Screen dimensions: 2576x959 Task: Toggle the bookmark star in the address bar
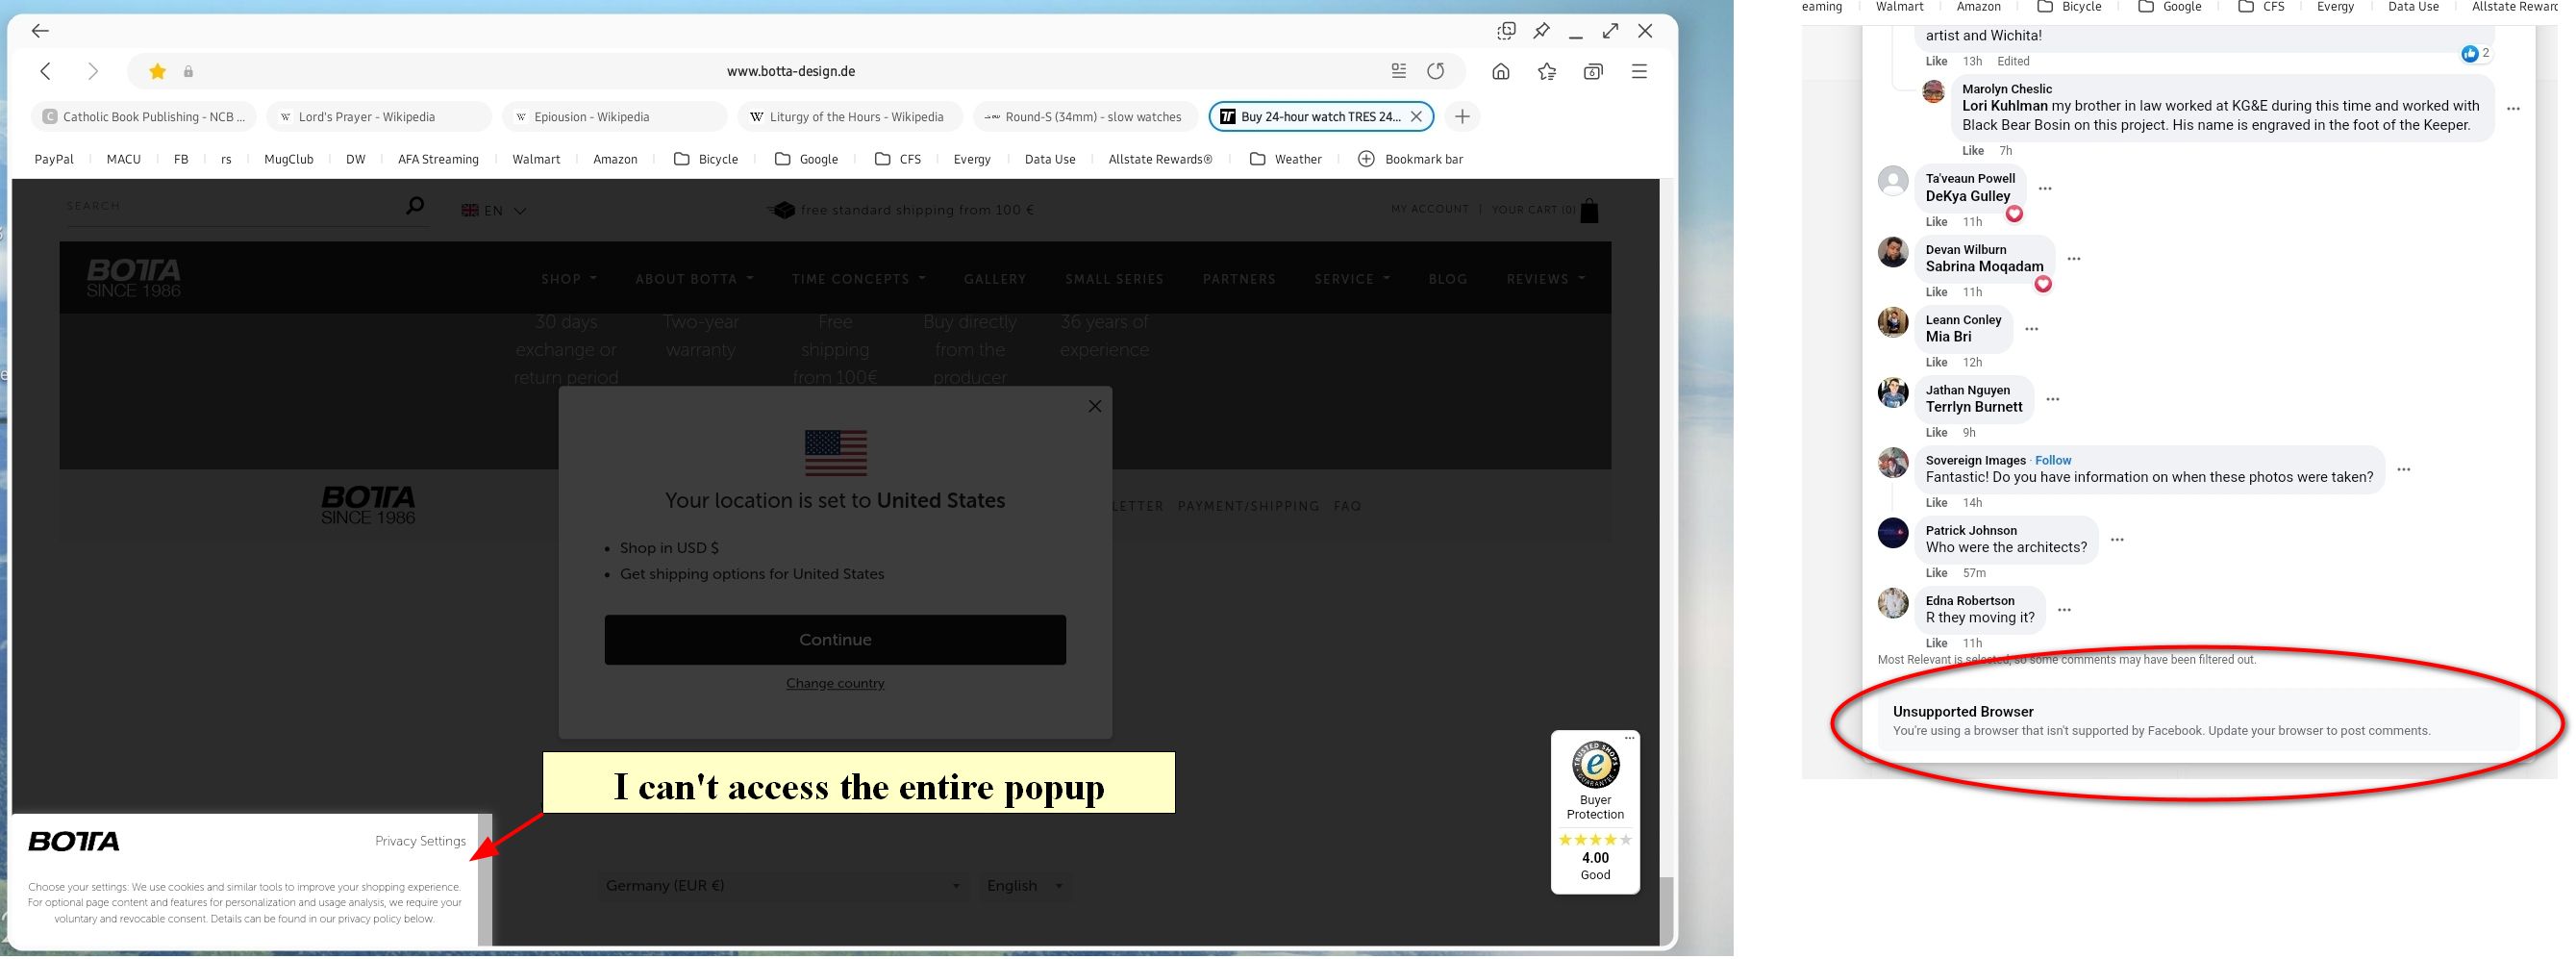click(x=157, y=71)
